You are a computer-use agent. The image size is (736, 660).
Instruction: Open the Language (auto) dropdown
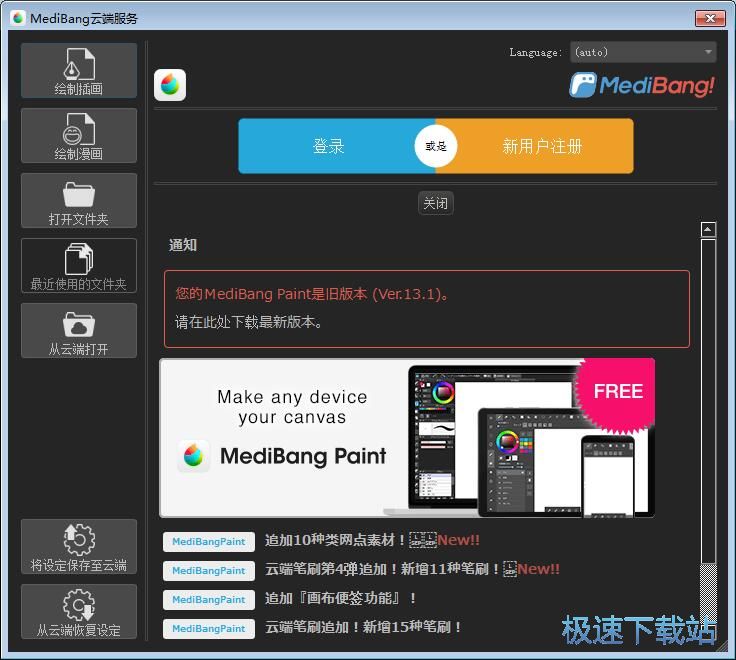(643, 52)
